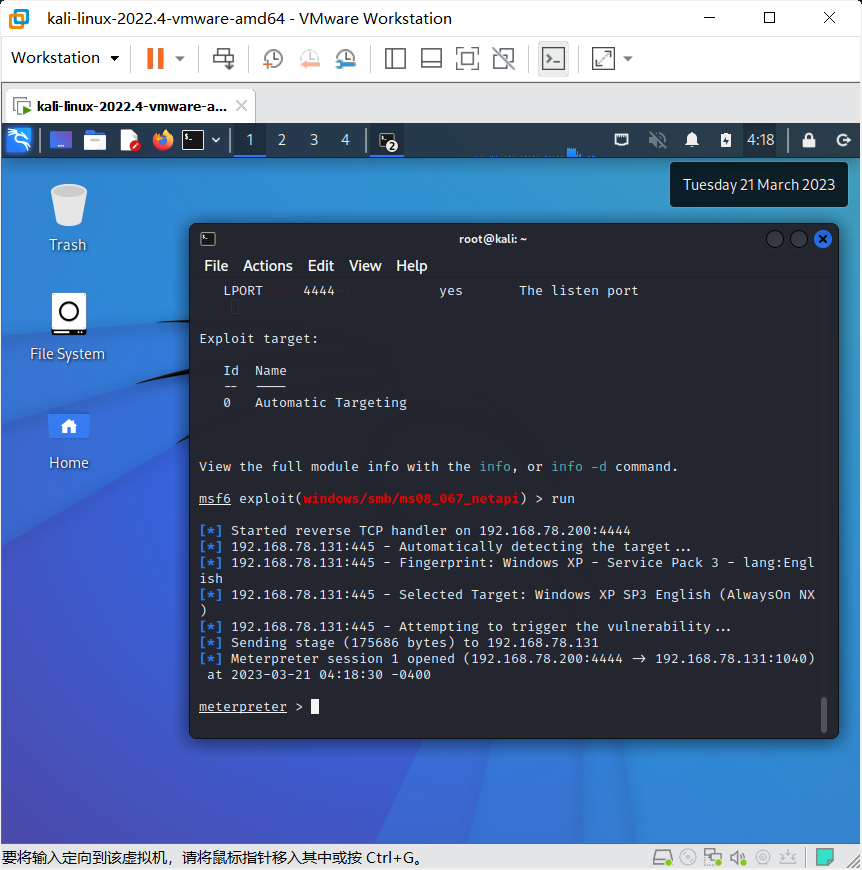Click the Kali log out icon
The width and height of the screenshot is (862, 870).
(x=843, y=140)
